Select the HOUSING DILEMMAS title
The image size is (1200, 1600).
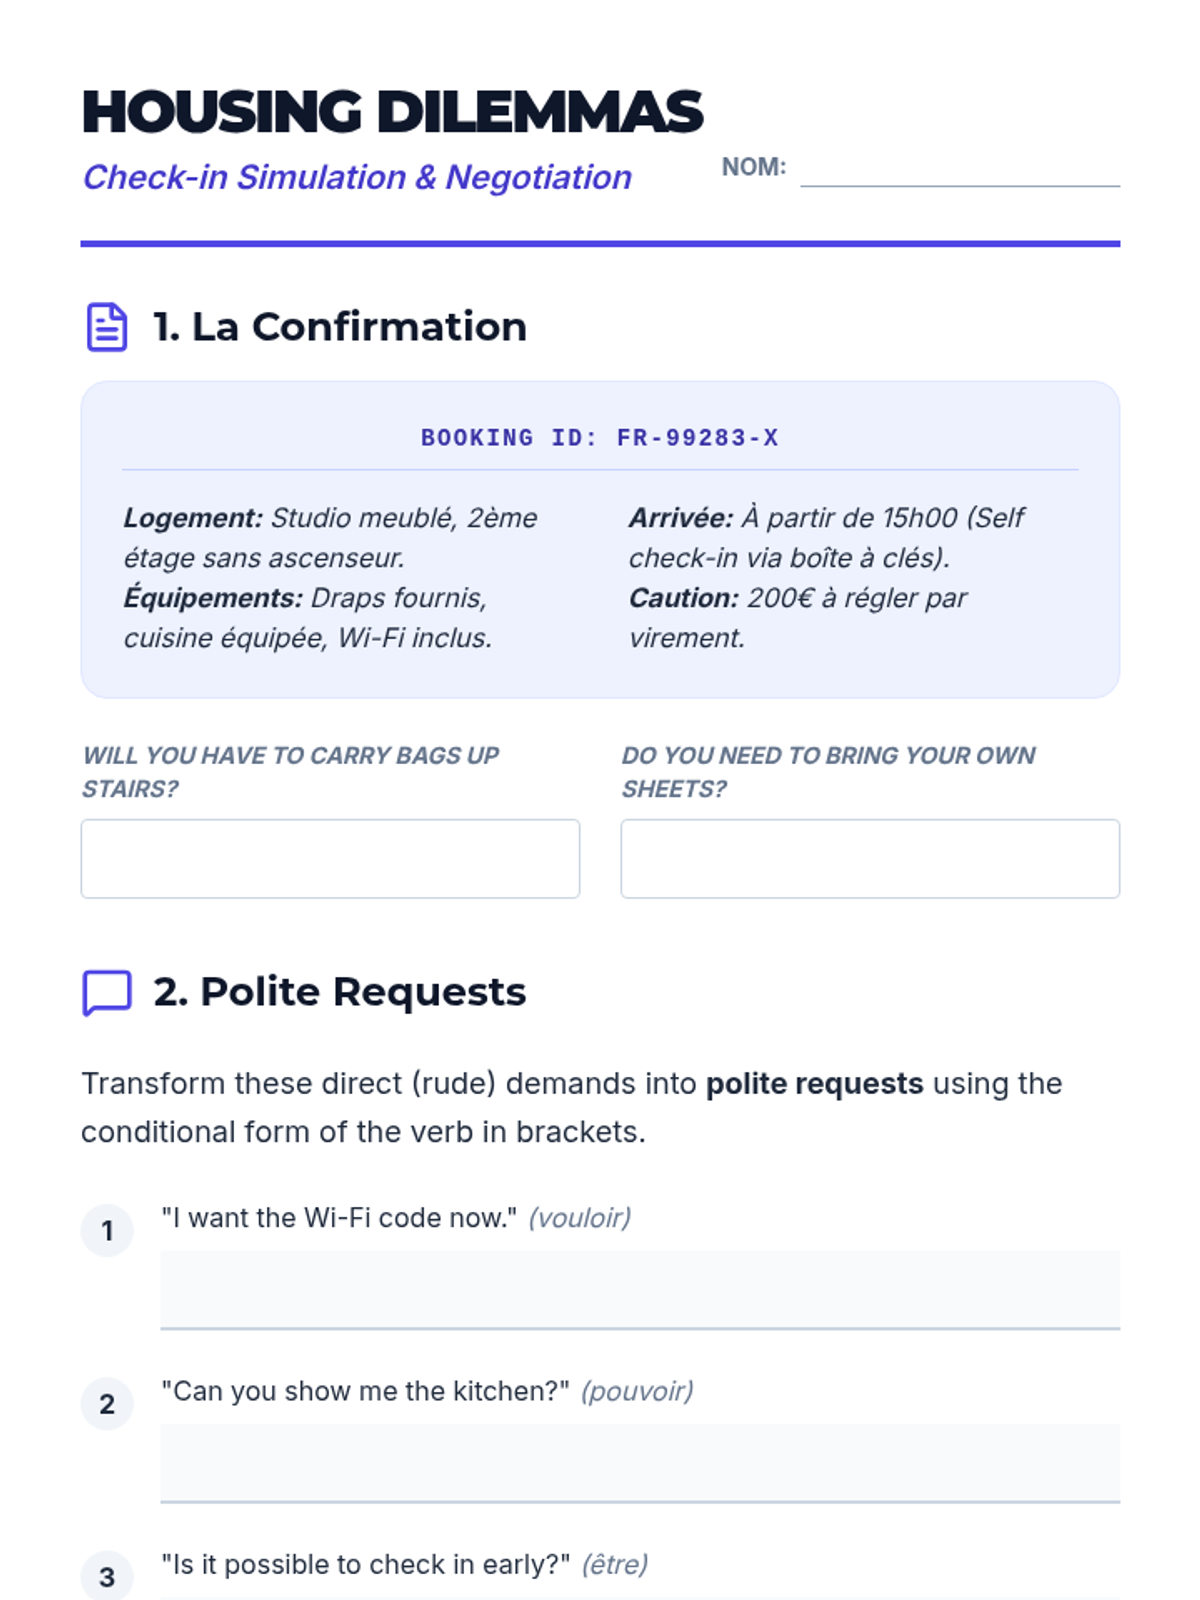click(x=392, y=111)
